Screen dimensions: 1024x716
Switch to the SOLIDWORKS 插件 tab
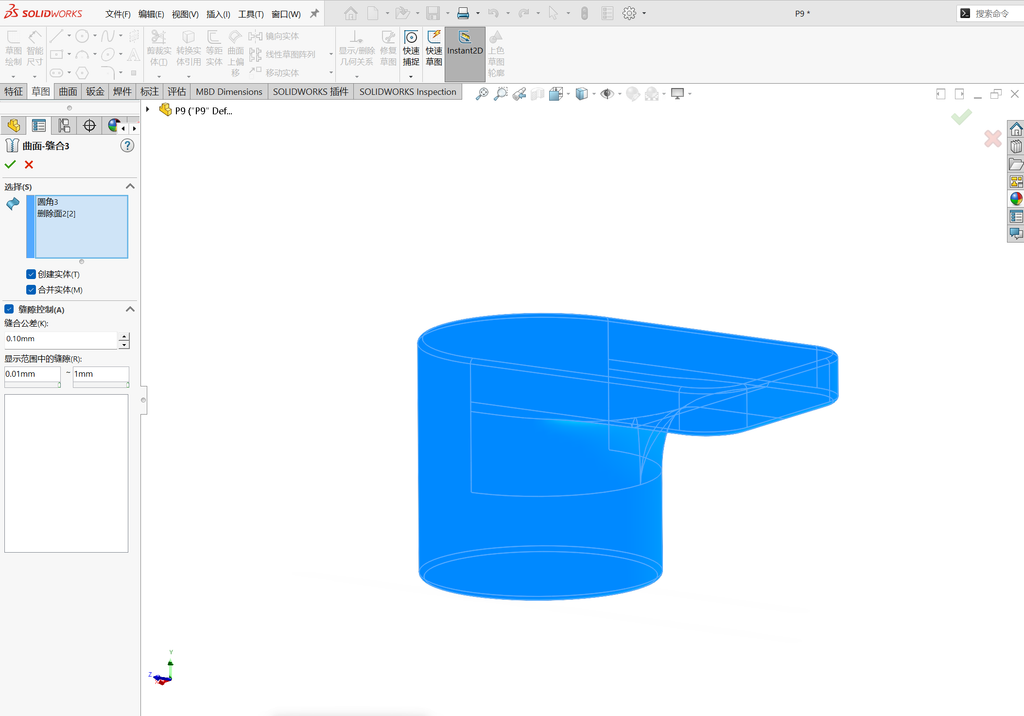tap(311, 91)
